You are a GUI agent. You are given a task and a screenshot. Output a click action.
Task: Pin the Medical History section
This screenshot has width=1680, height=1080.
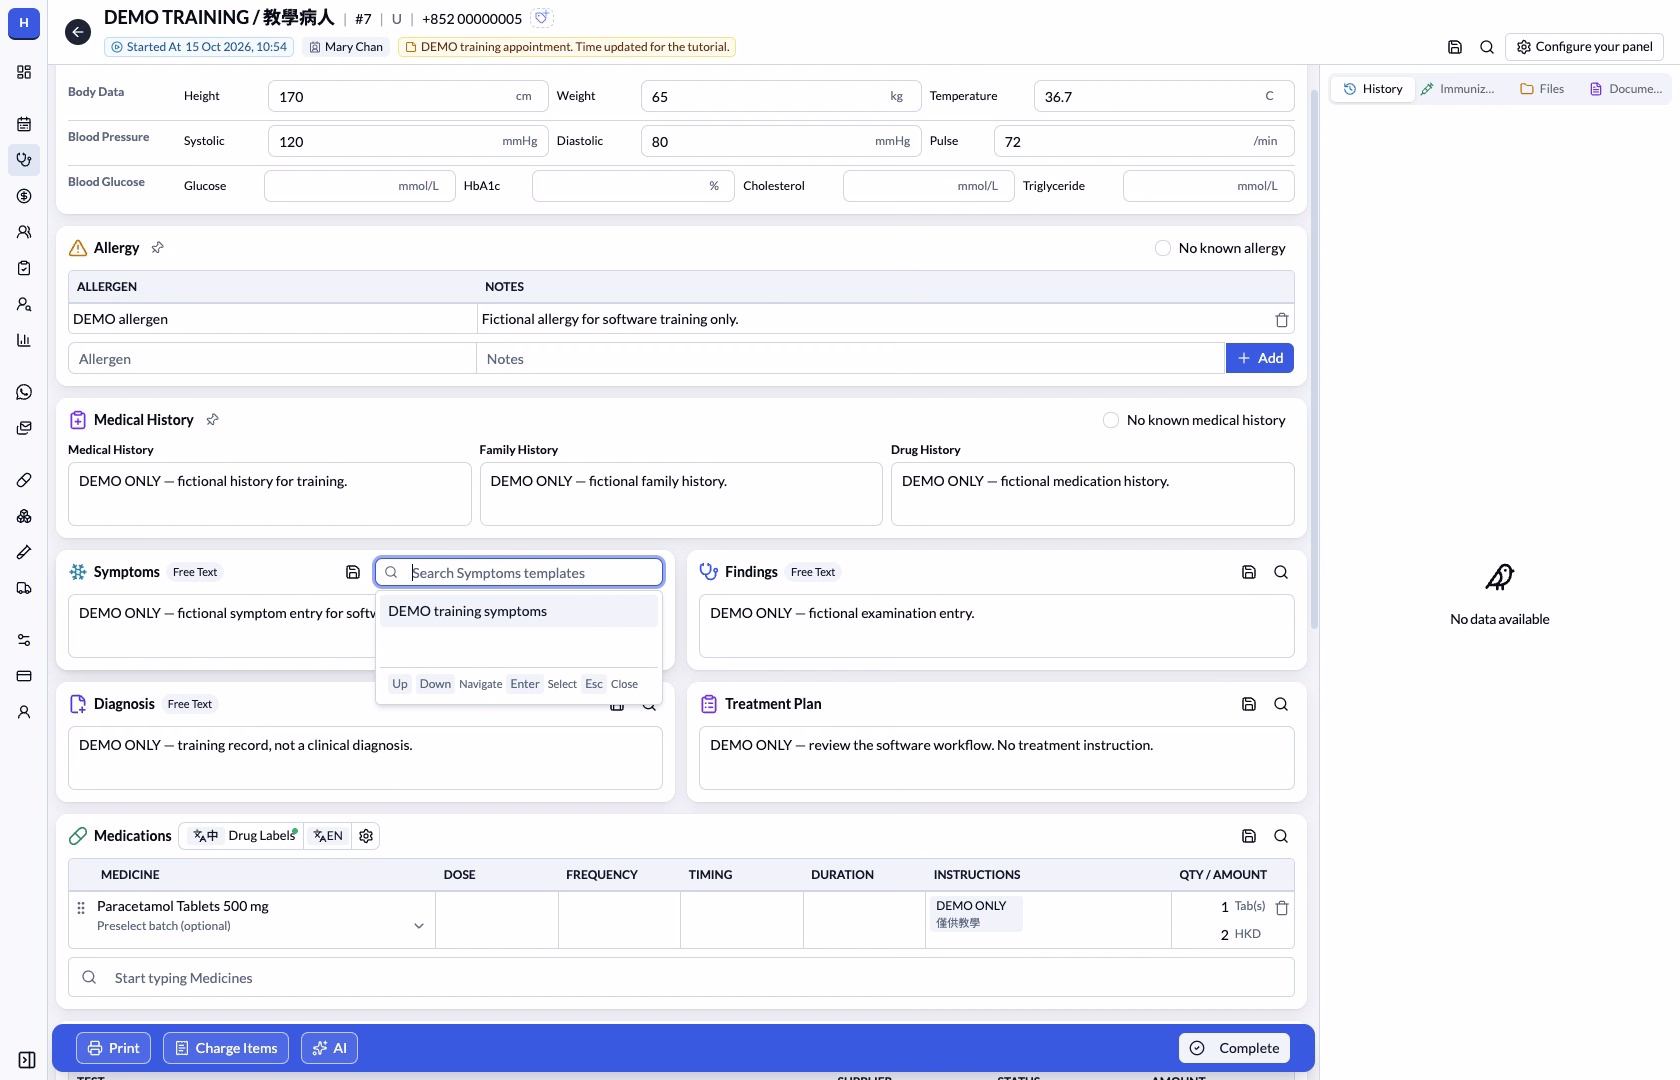pos(212,420)
